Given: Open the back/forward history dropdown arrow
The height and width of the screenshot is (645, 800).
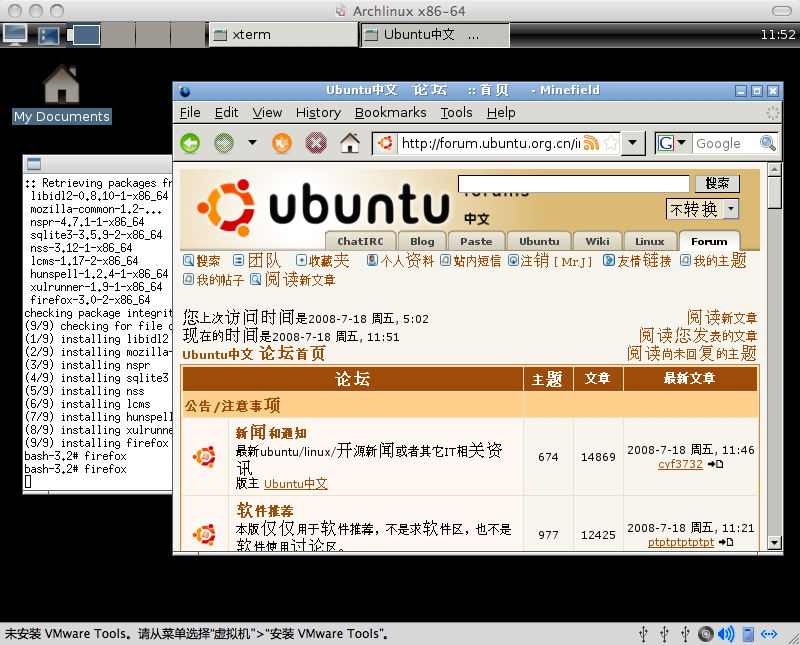Looking at the screenshot, I should coord(252,142).
